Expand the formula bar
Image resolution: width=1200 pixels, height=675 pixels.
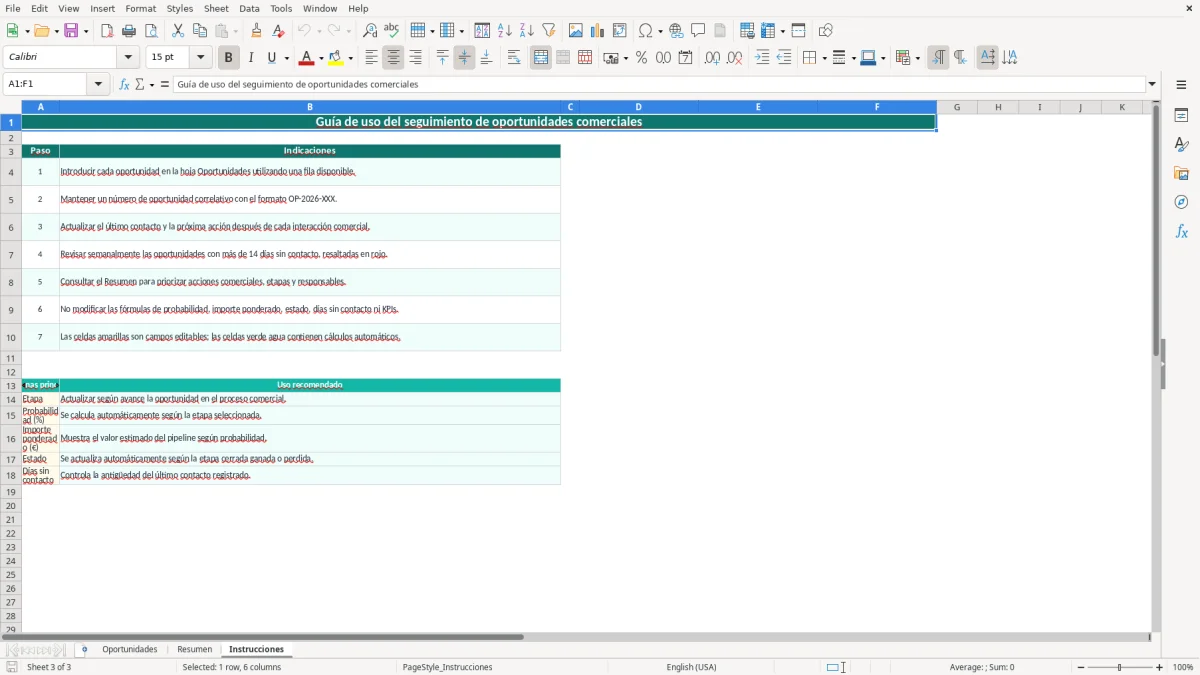tap(1152, 85)
